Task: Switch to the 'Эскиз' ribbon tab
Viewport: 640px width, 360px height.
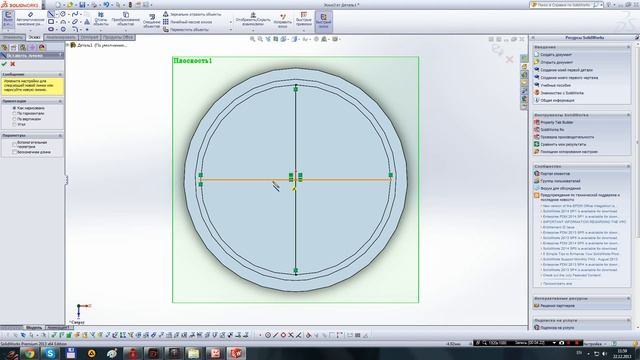Action: coord(34,38)
